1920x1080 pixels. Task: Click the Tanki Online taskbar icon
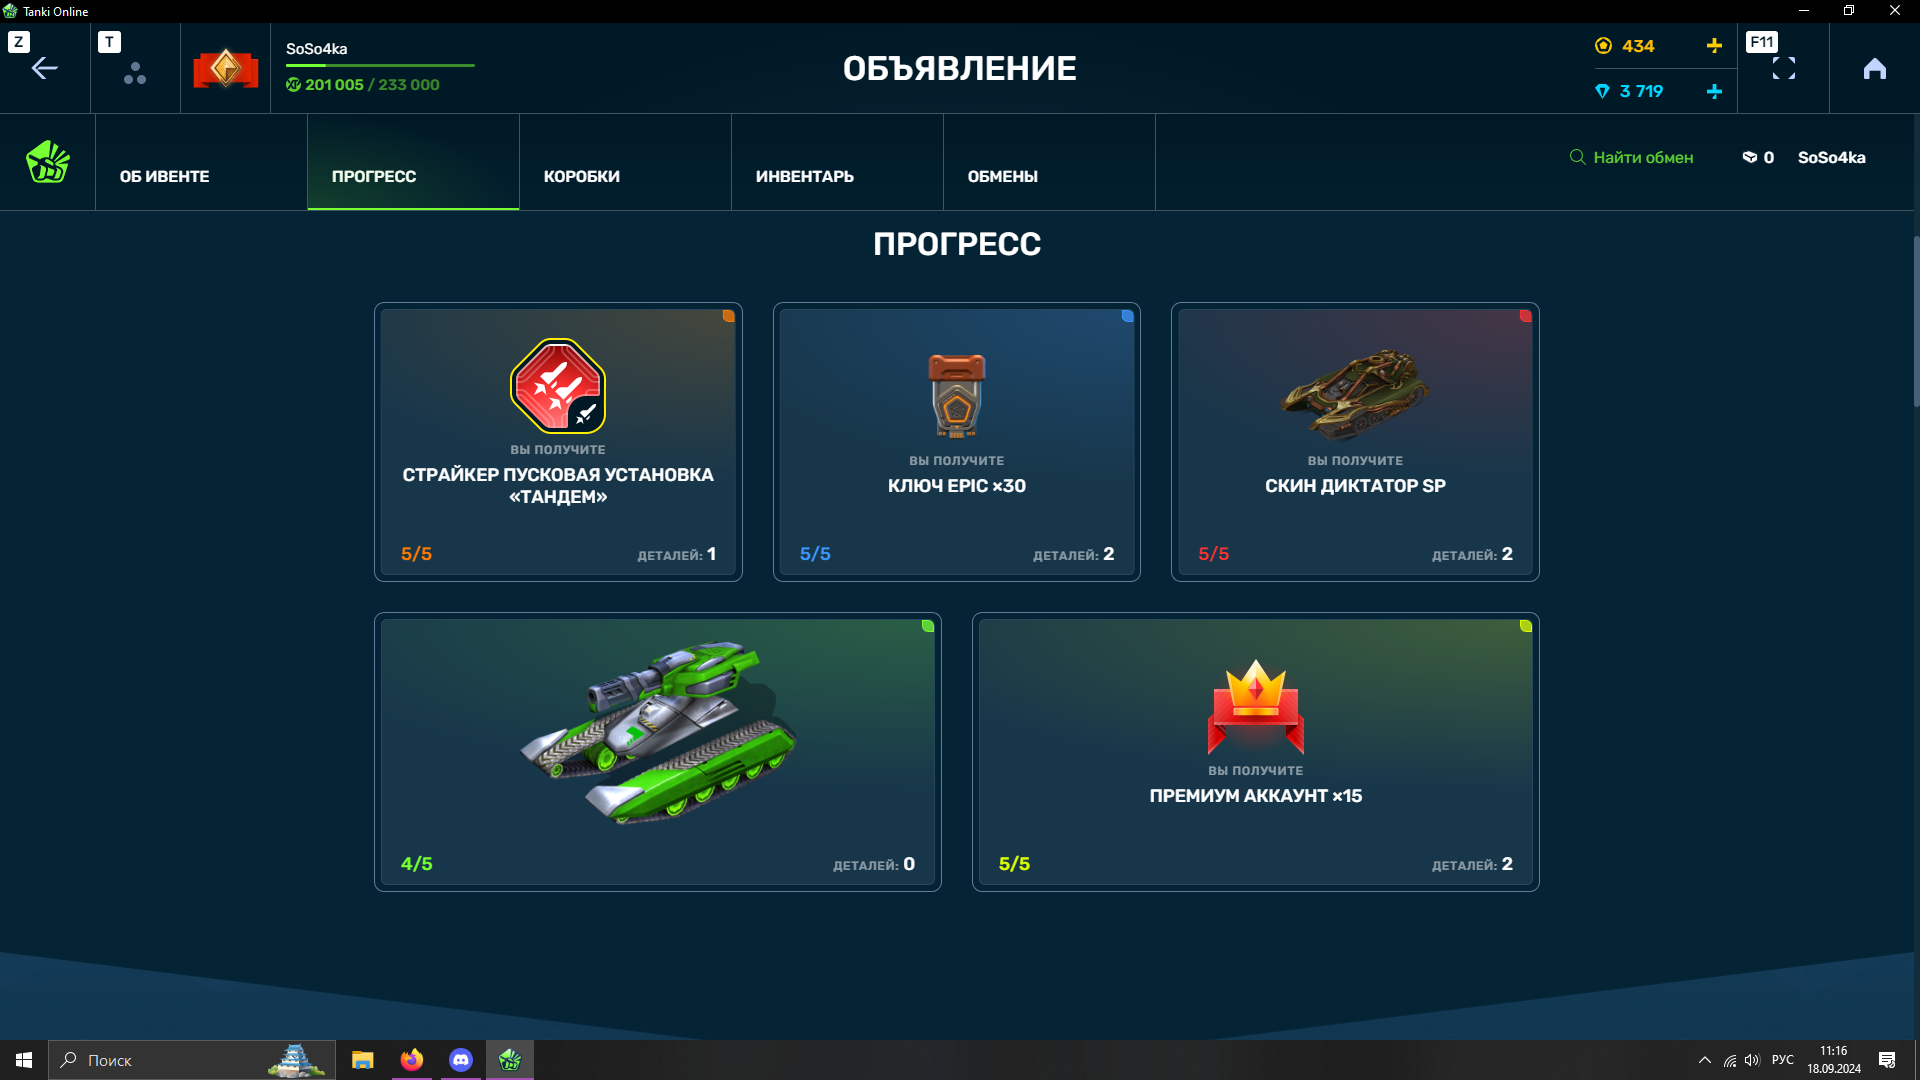[510, 1060]
